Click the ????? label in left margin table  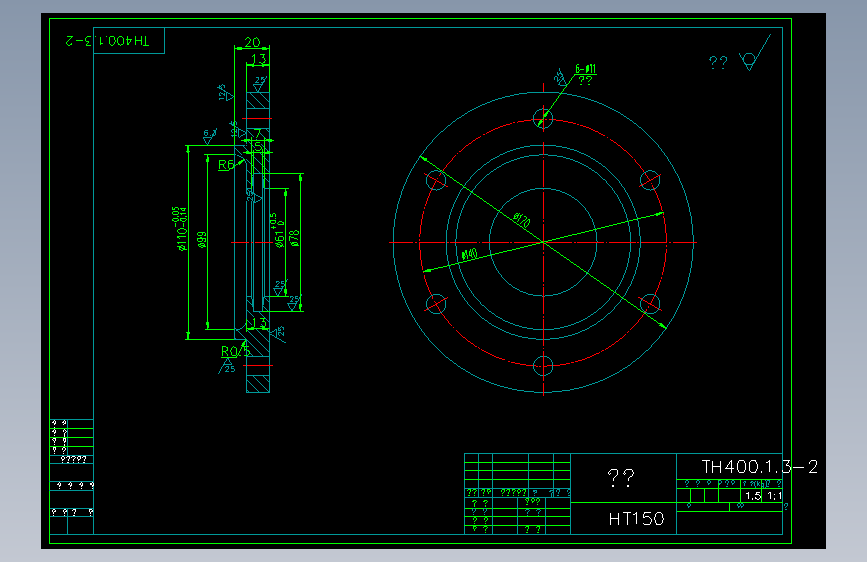(x=73, y=459)
